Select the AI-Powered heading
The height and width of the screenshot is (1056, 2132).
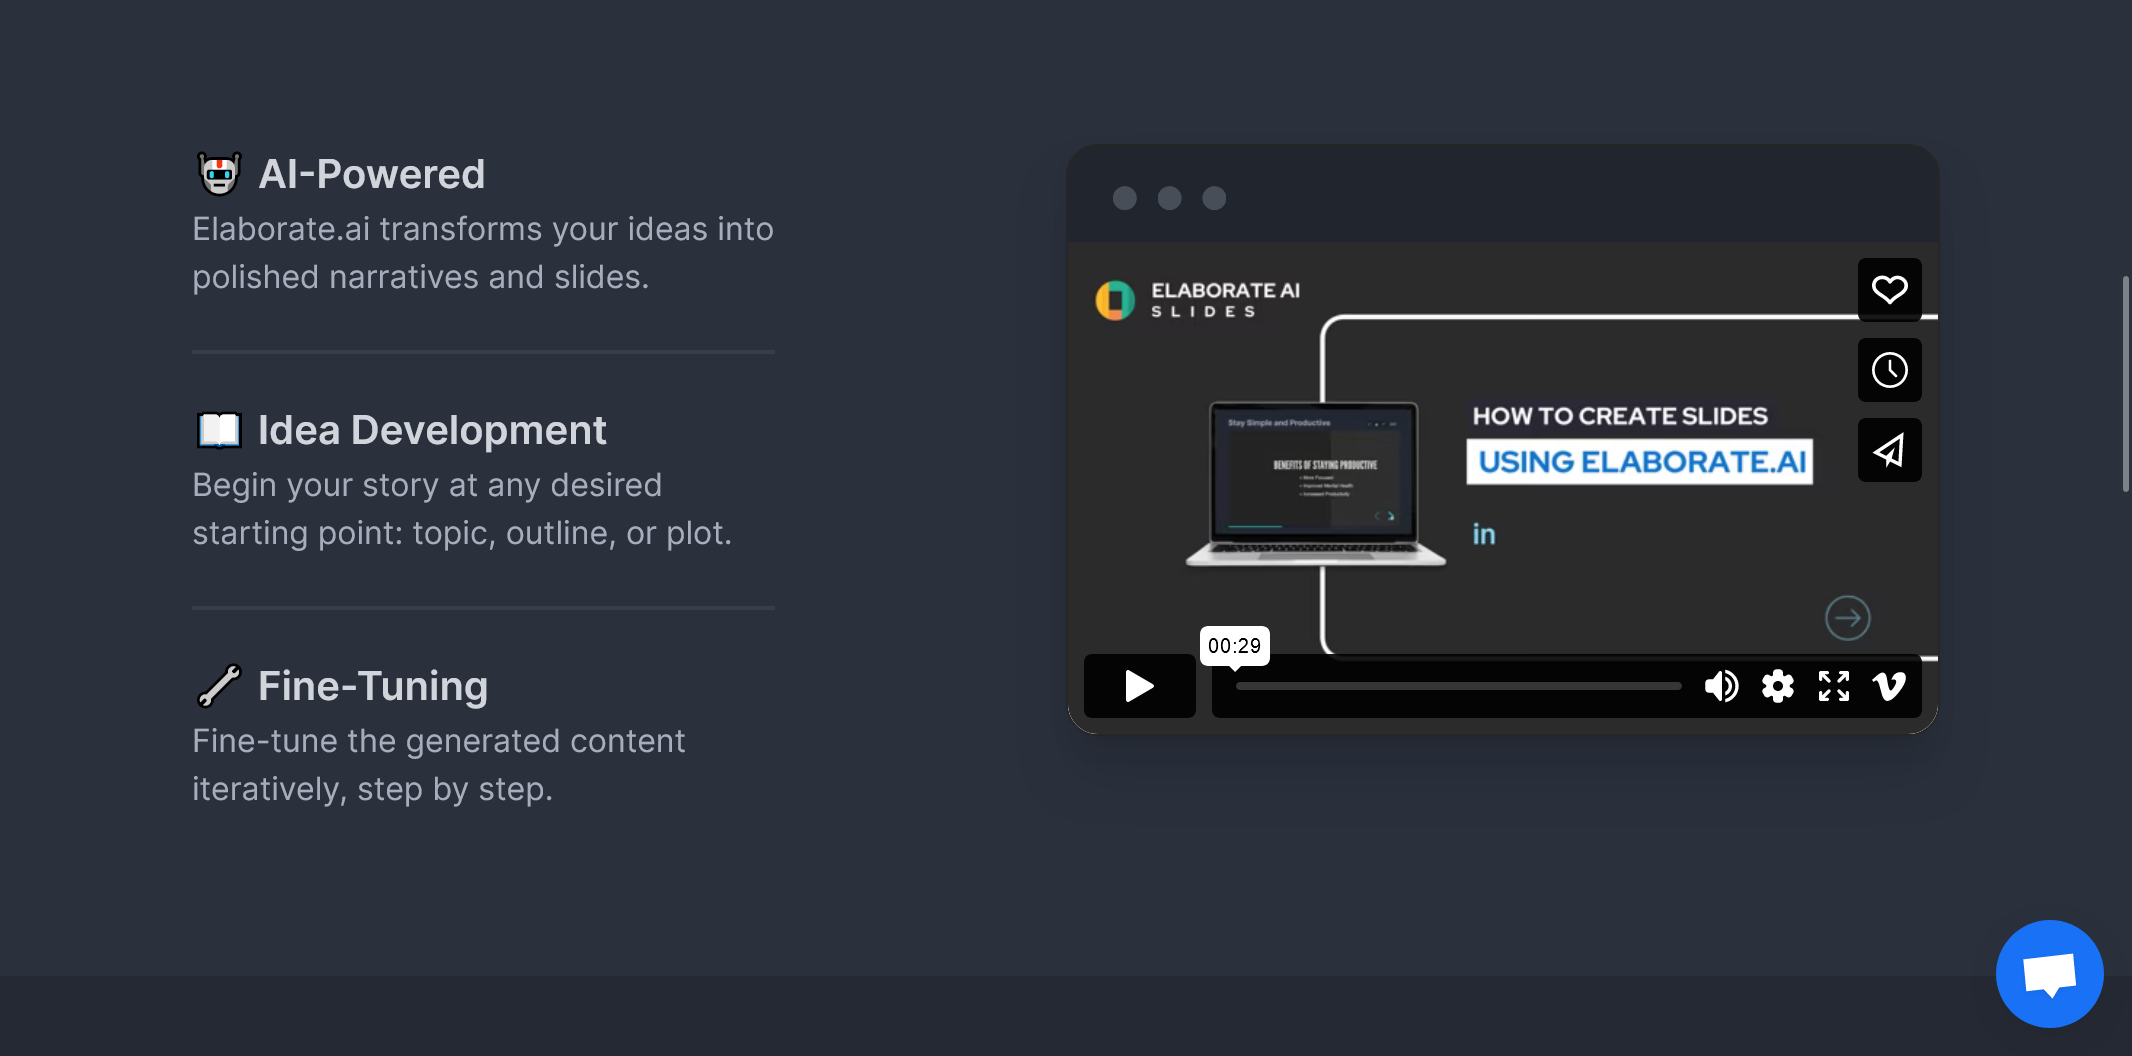[x=372, y=174]
